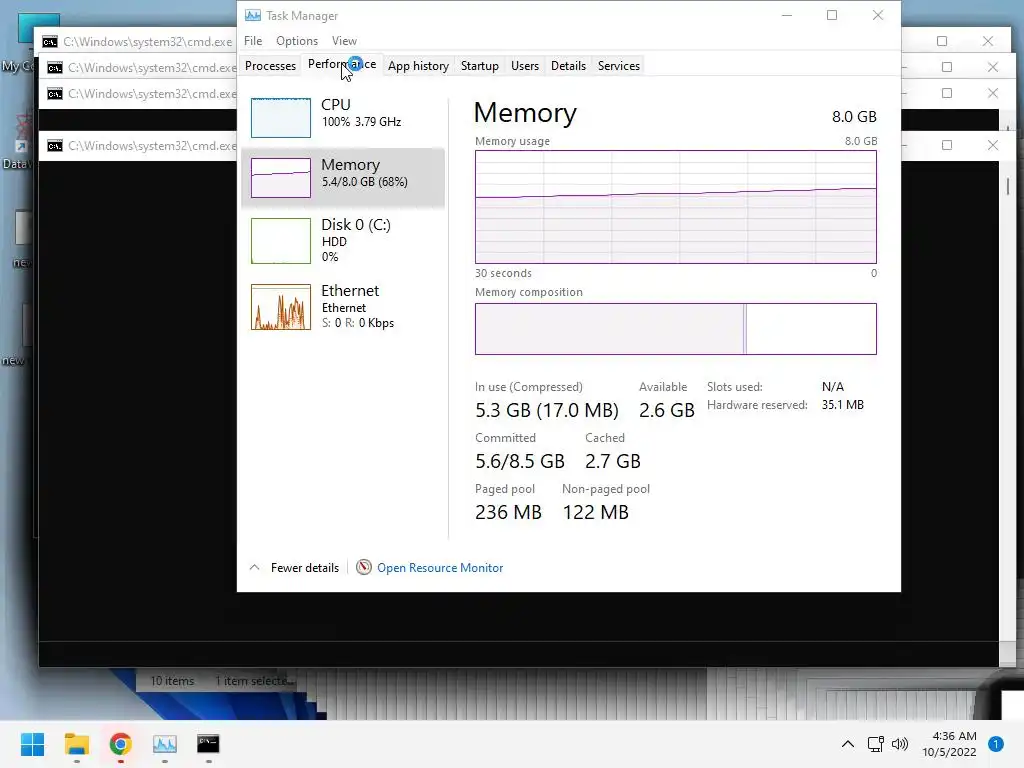Click the 10 items status bar text
The height and width of the screenshot is (768, 1024).
coord(172,680)
